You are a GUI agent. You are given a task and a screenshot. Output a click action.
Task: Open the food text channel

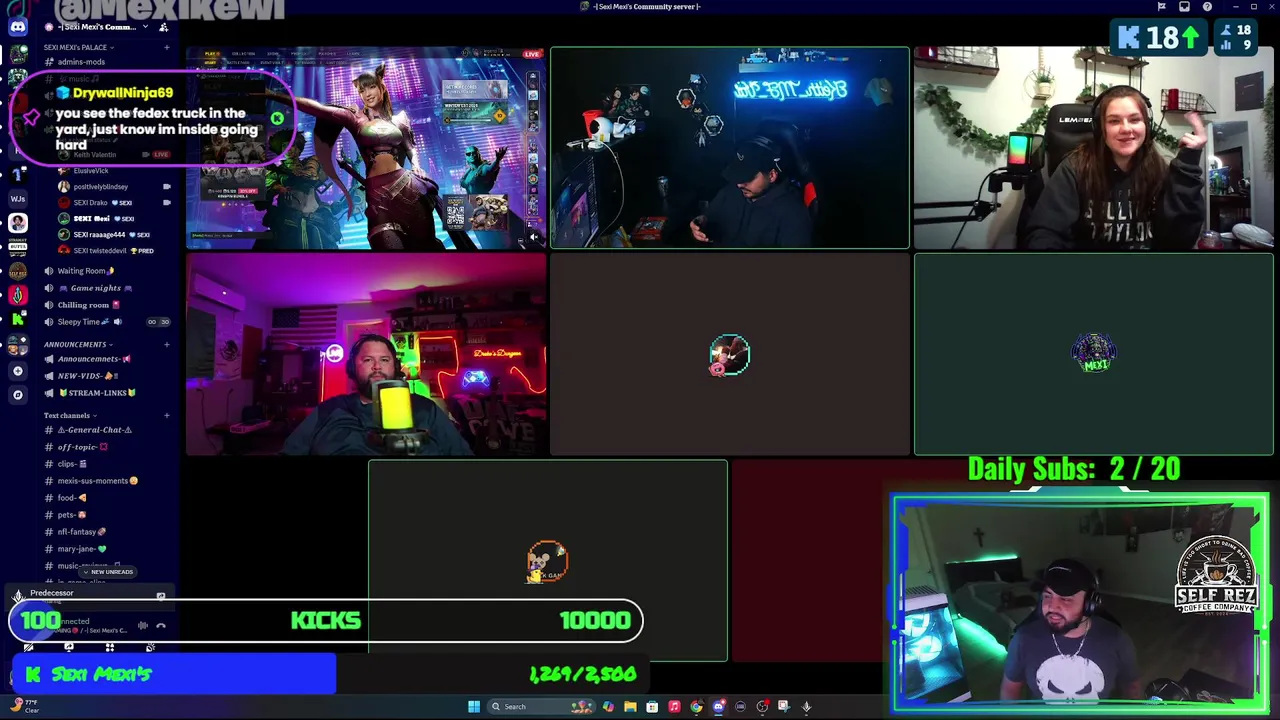click(106, 498)
